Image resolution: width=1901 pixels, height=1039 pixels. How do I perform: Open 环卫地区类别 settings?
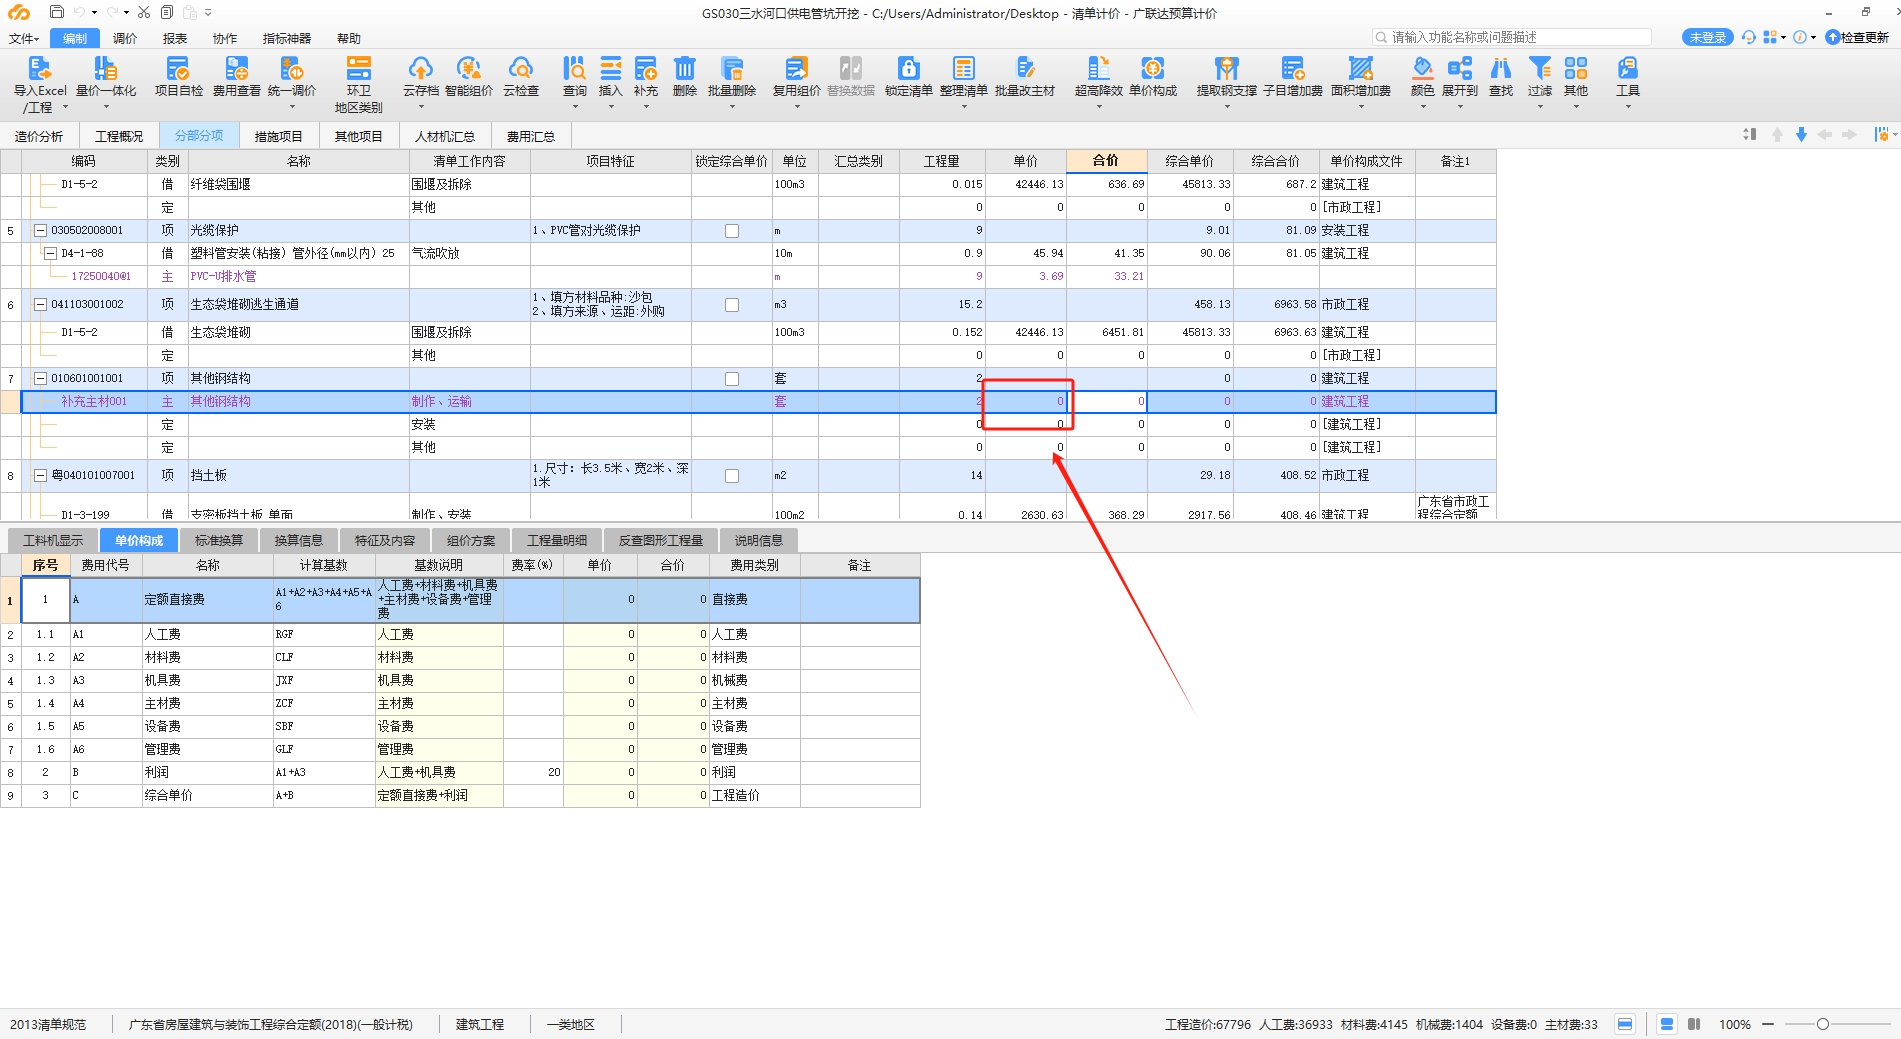pos(358,84)
